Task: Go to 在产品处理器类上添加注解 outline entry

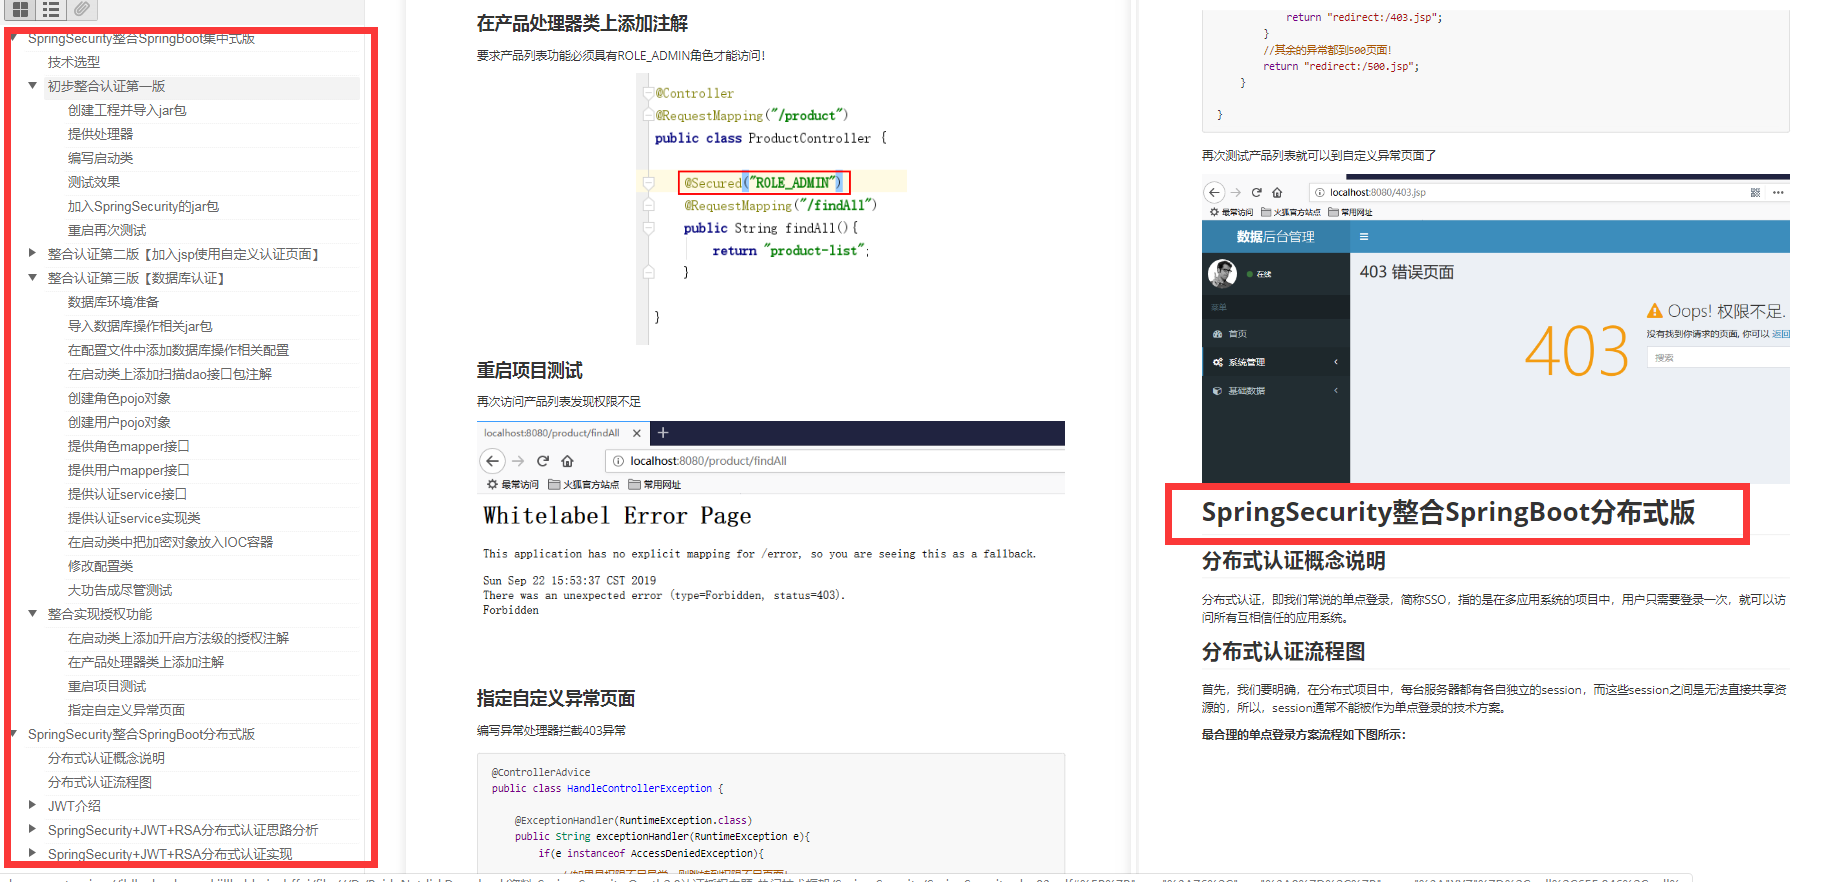Action: (x=146, y=662)
